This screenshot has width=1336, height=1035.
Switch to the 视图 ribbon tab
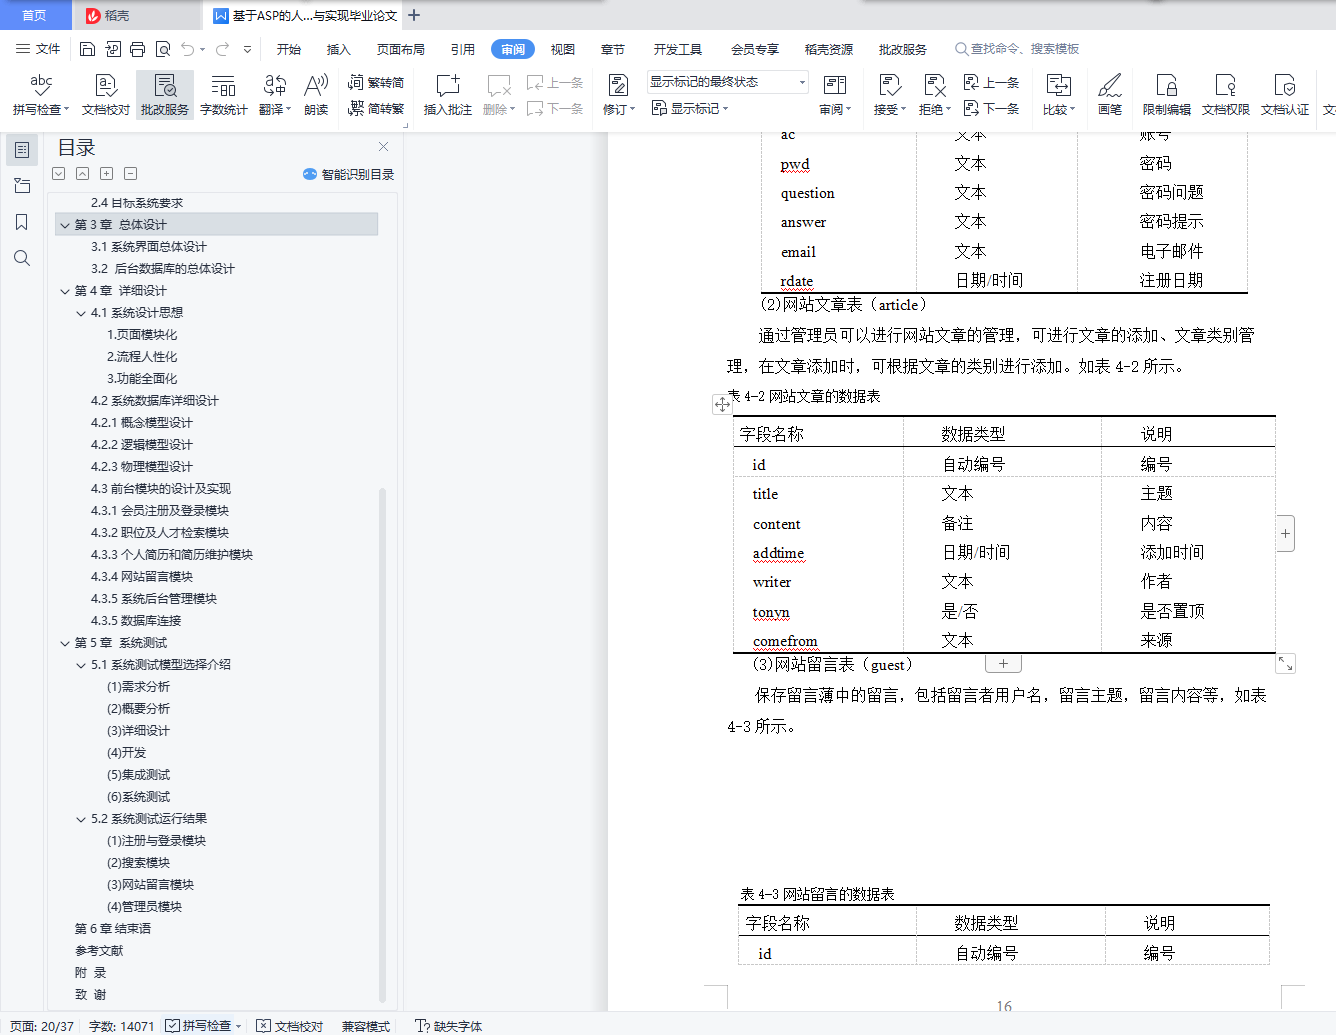[563, 49]
